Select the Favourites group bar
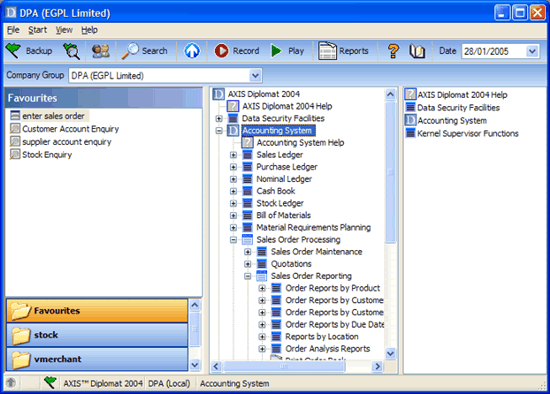The width and height of the screenshot is (550, 394). (x=97, y=311)
